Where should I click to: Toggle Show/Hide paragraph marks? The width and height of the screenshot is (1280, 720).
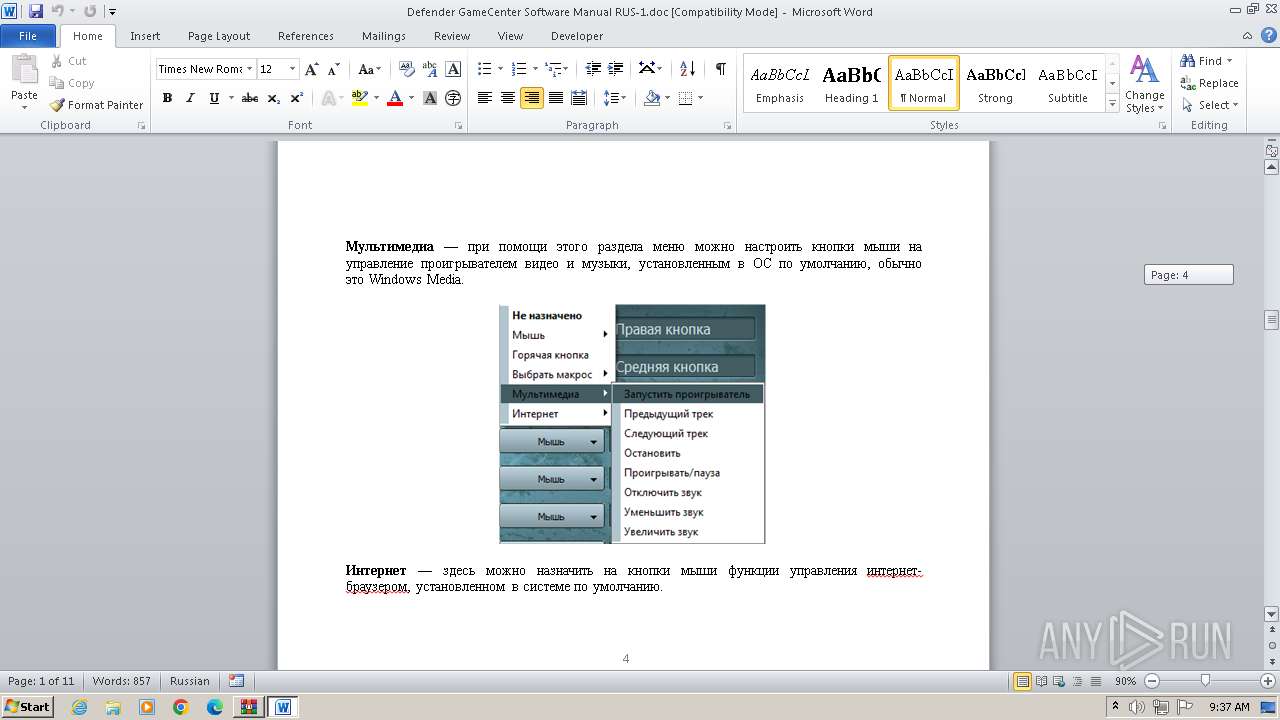(x=720, y=69)
